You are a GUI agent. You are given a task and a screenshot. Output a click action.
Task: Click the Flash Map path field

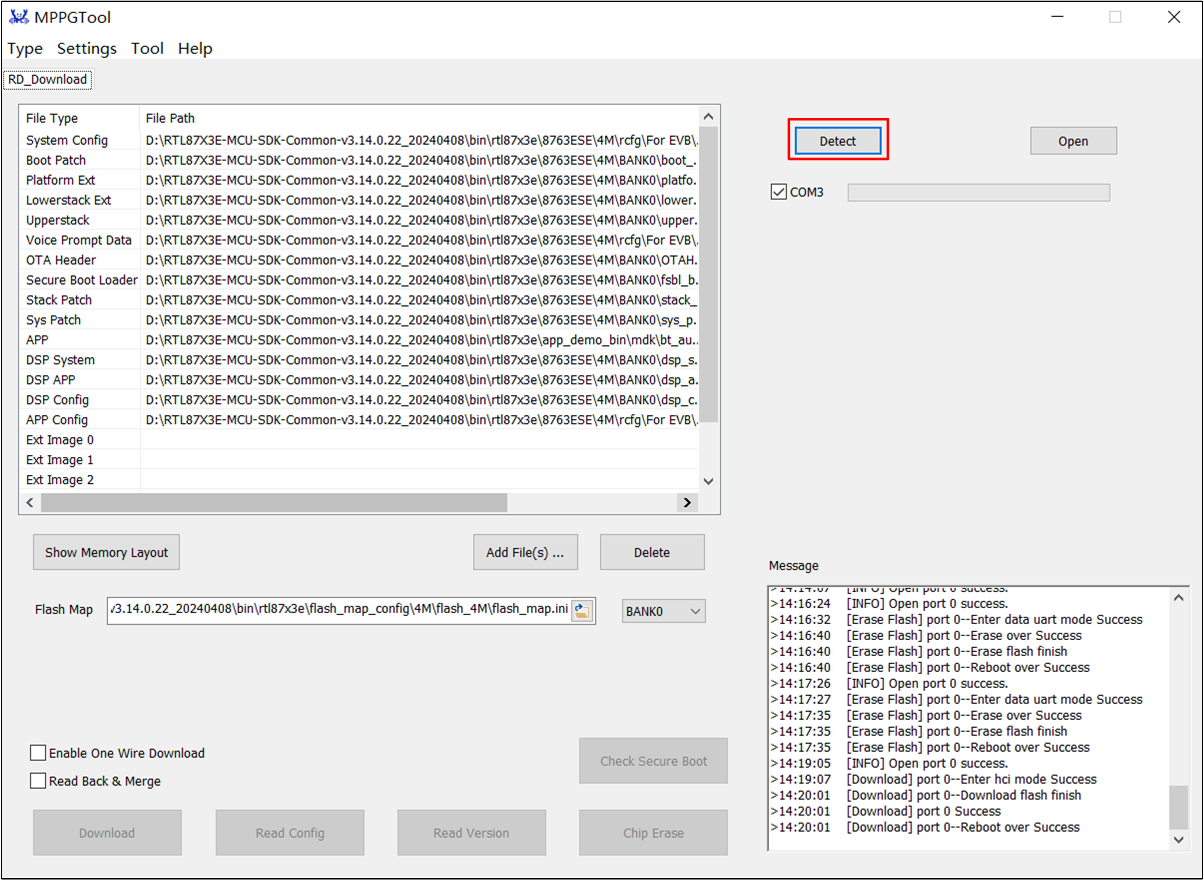point(338,610)
